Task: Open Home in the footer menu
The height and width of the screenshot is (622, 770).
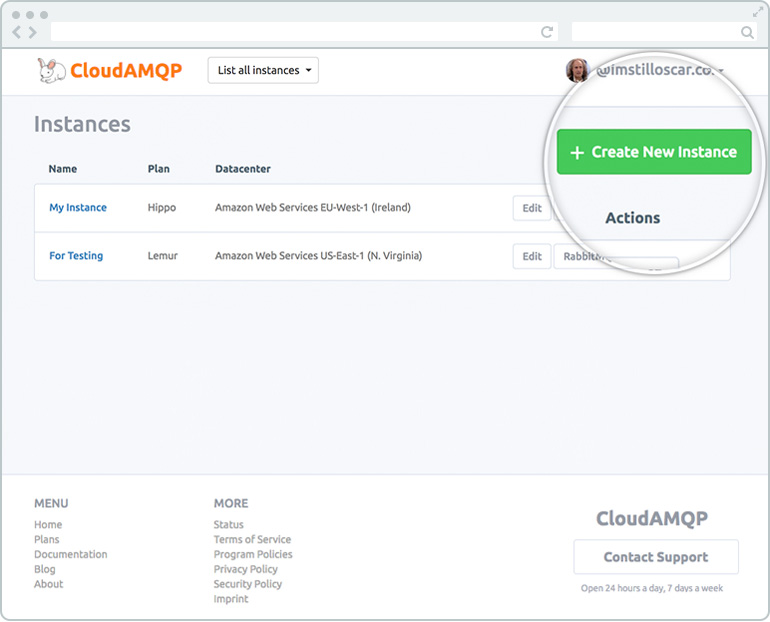Action: [48, 524]
